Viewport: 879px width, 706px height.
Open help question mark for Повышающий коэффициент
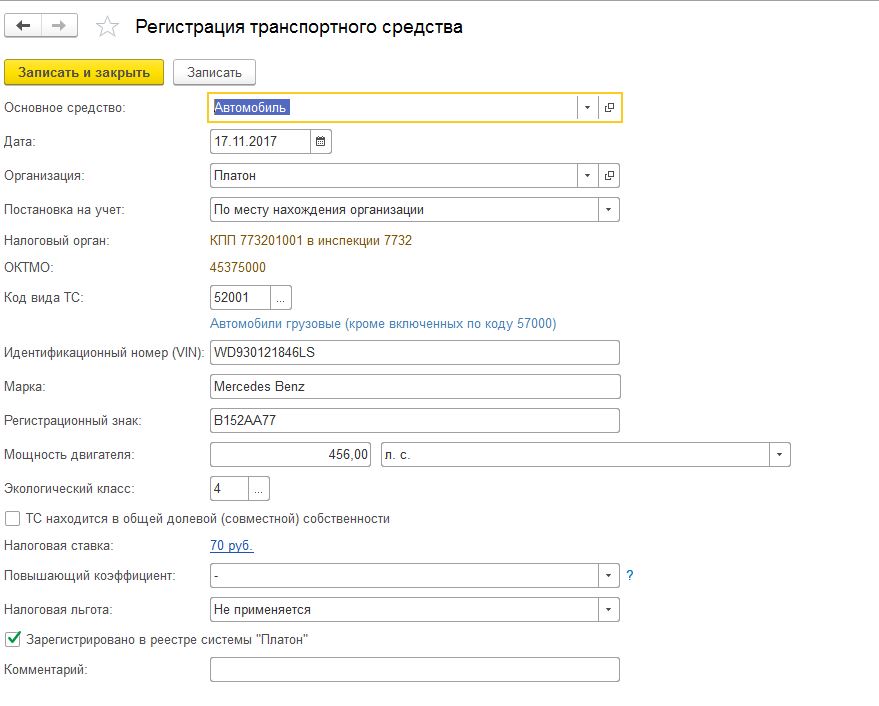630,576
